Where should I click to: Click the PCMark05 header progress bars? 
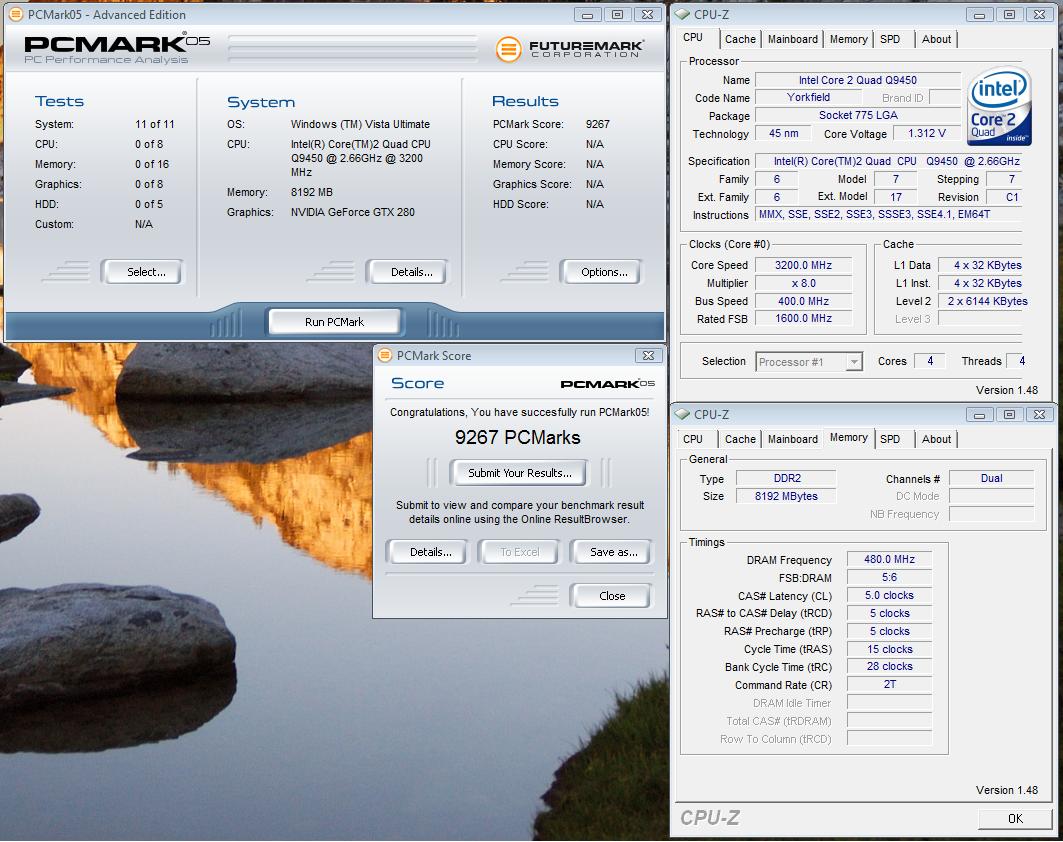click(x=353, y=49)
